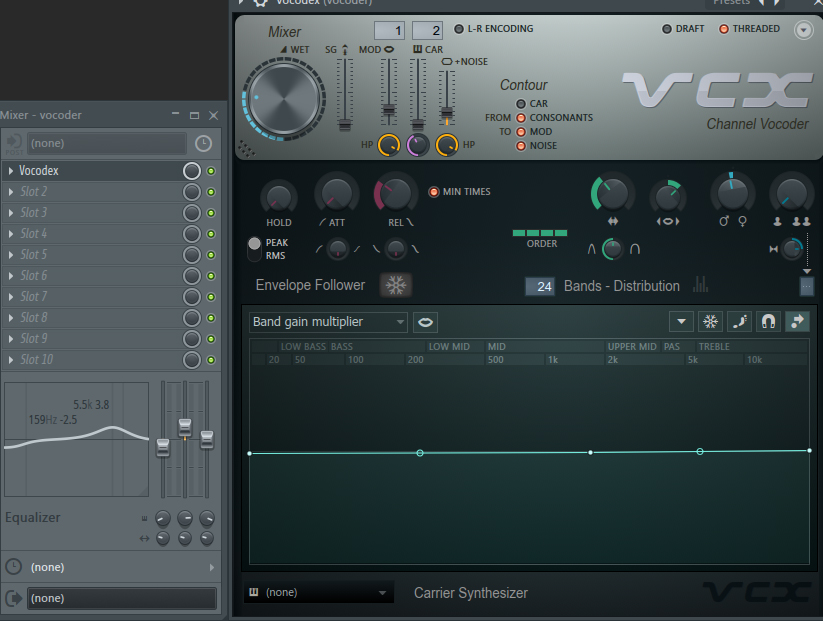Click the 24 Bands count box

(x=540, y=286)
